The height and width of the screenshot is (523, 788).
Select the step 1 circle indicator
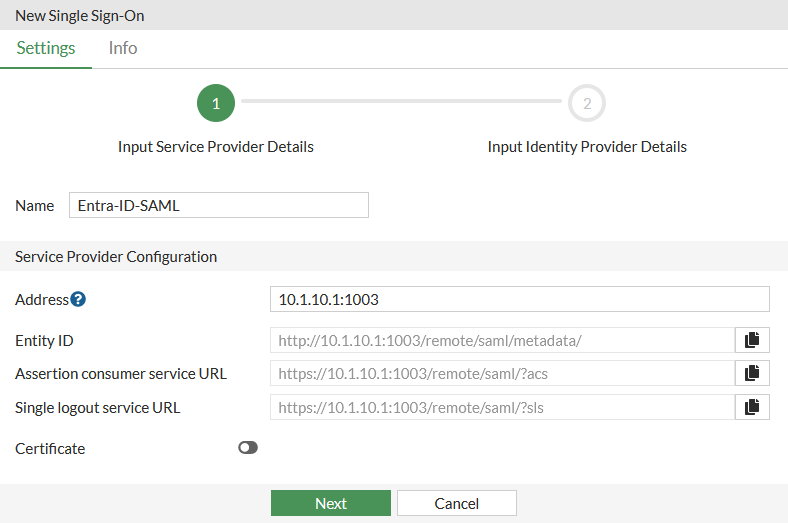216,102
